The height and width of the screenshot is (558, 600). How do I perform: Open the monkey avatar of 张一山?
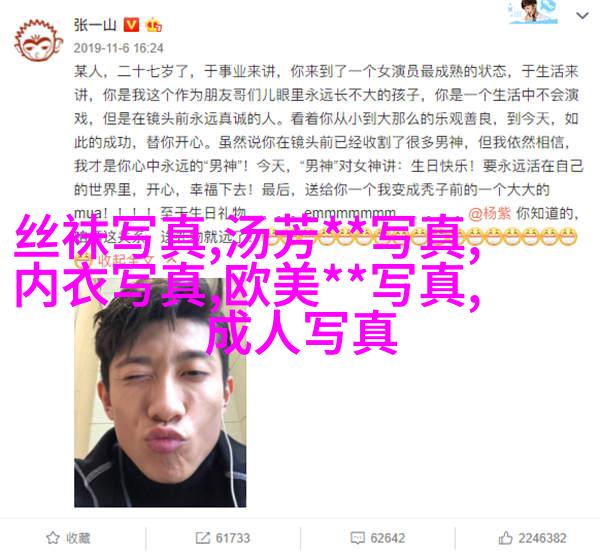(39, 41)
